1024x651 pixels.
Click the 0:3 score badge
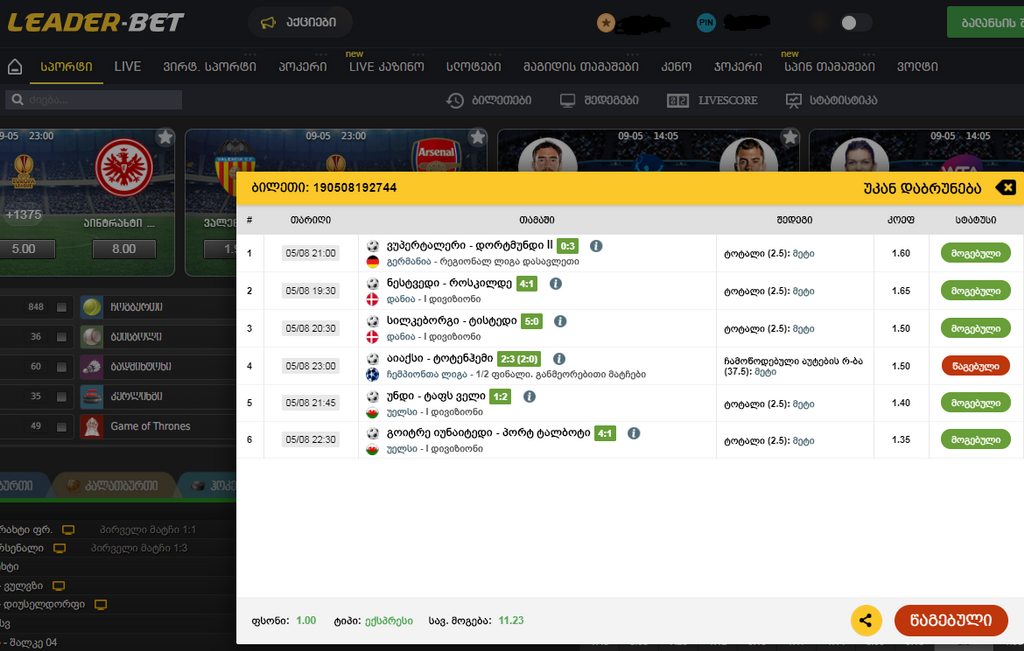pos(568,246)
